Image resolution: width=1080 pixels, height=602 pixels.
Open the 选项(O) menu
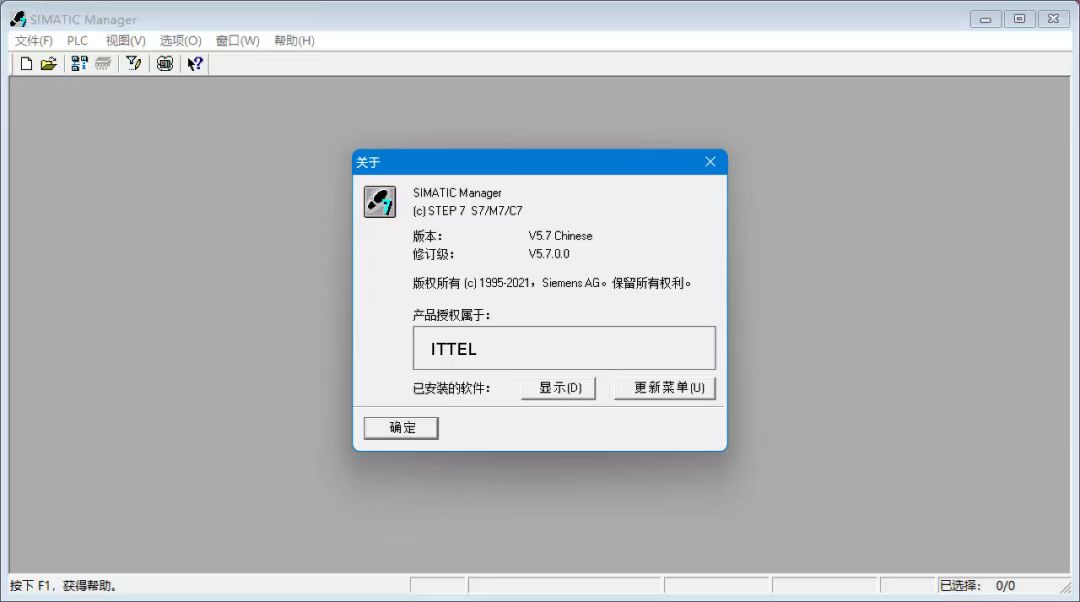[180, 41]
